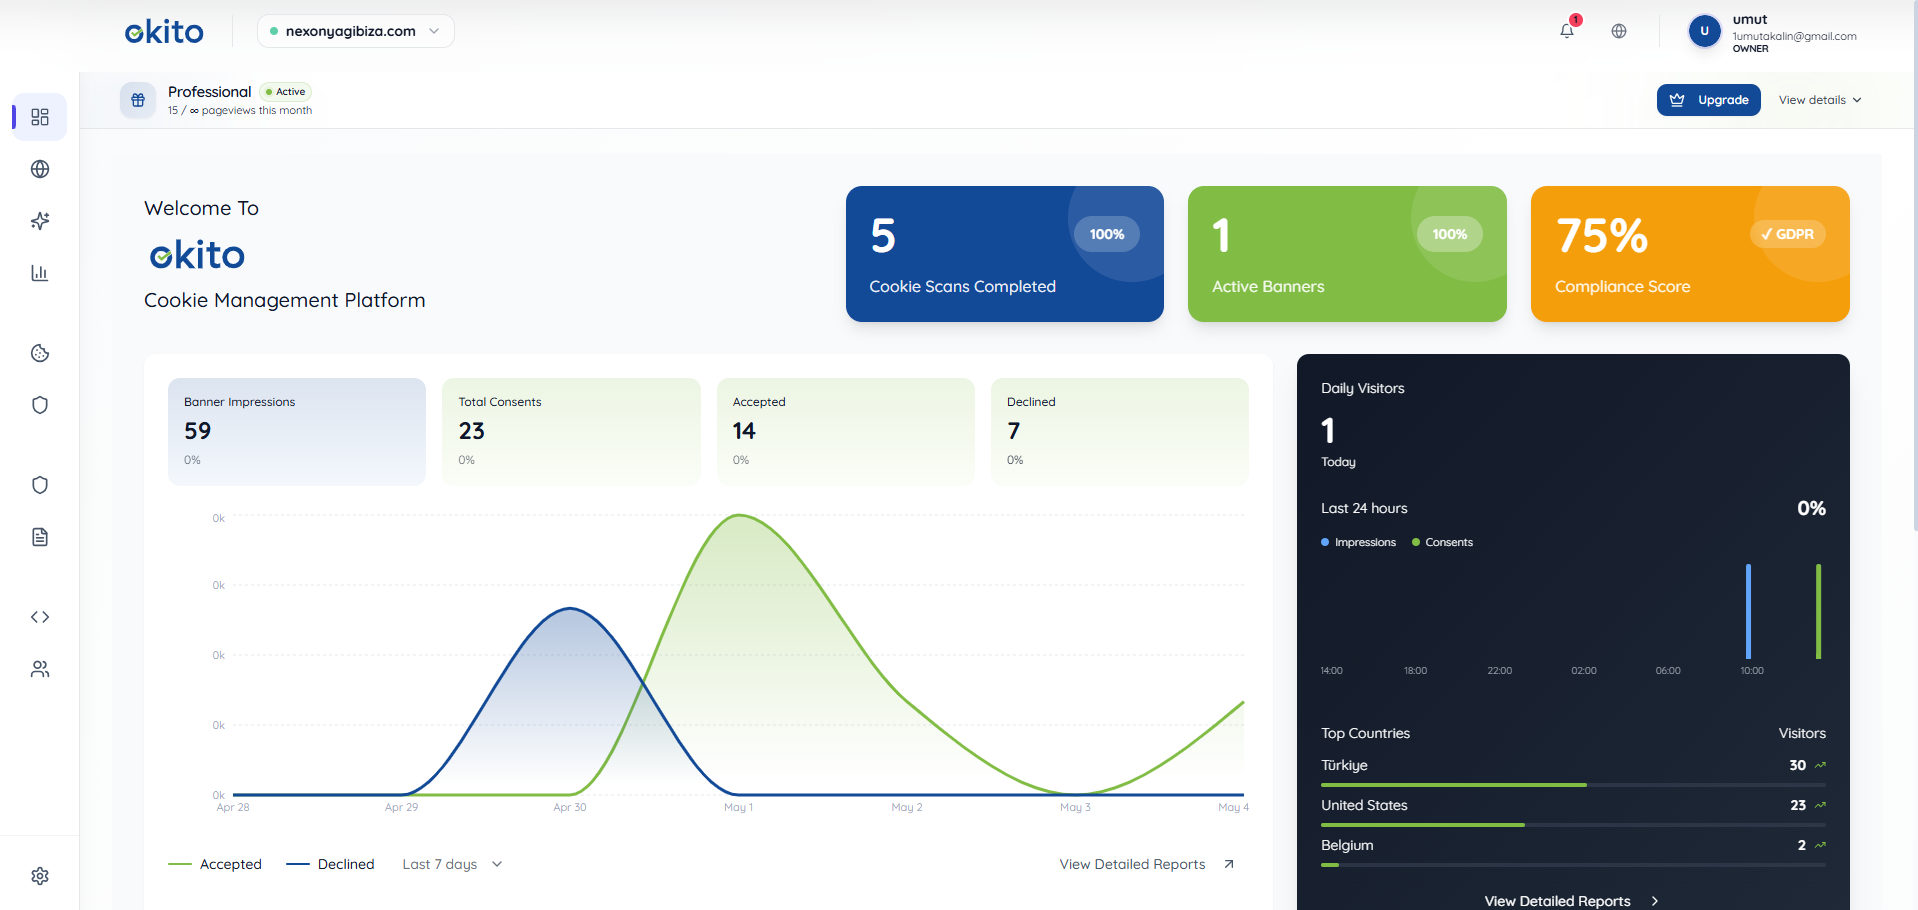Click the 0% value beside Last 24 hours
The height and width of the screenshot is (910, 1918).
[x=1811, y=508]
